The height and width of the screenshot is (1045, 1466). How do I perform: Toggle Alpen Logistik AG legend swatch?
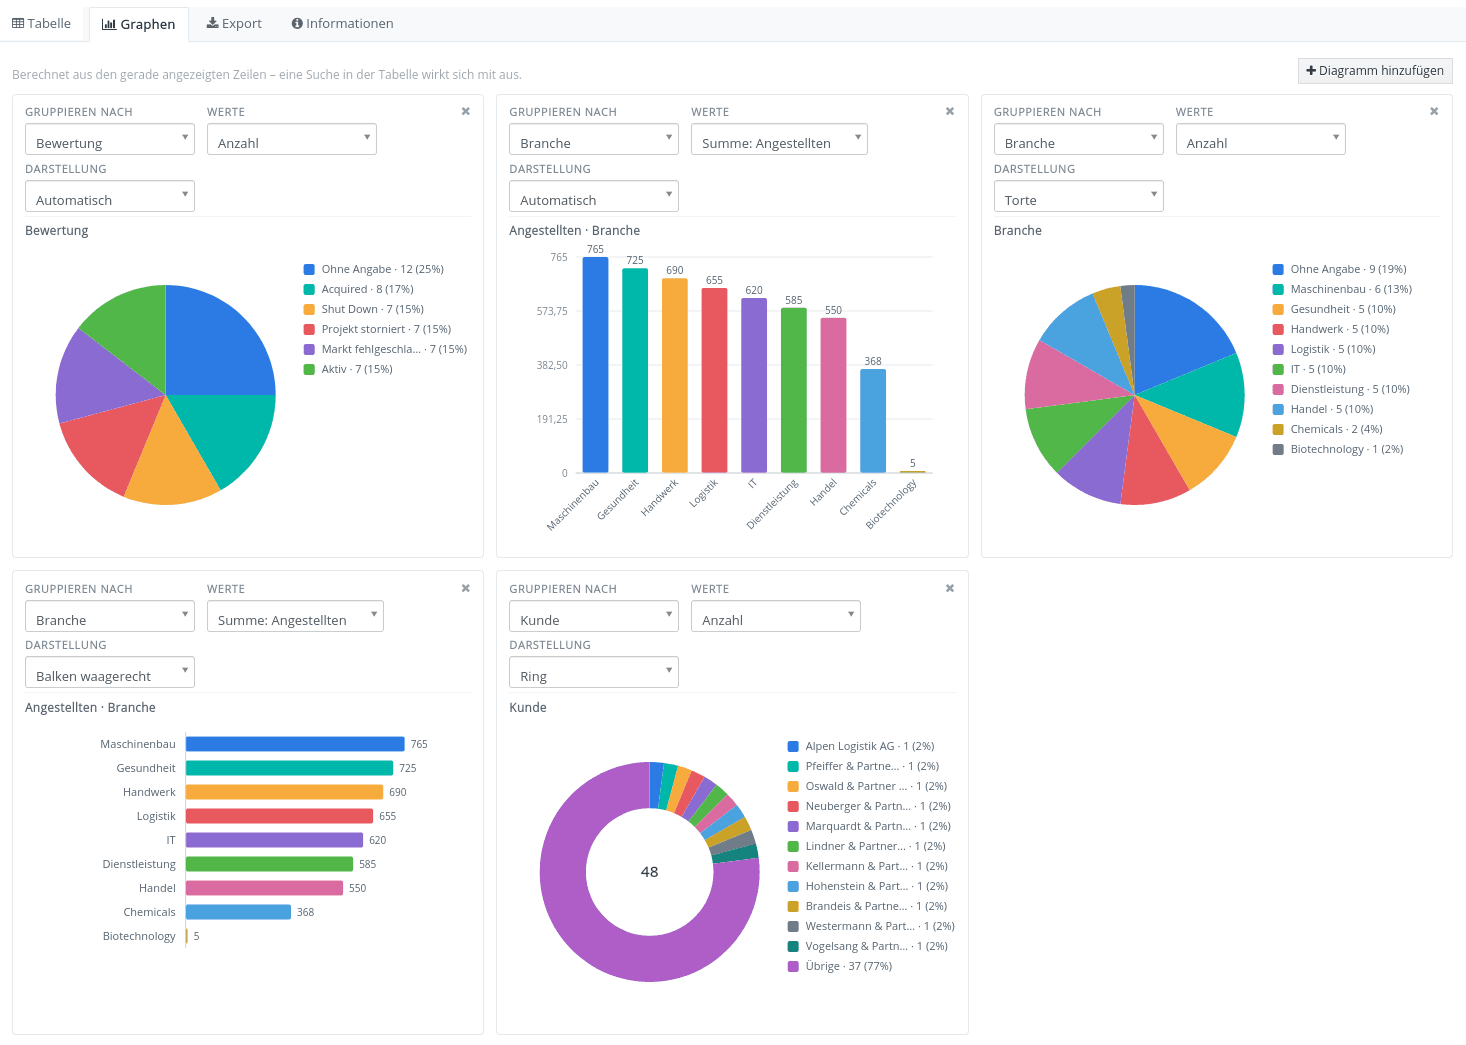point(793,746)
